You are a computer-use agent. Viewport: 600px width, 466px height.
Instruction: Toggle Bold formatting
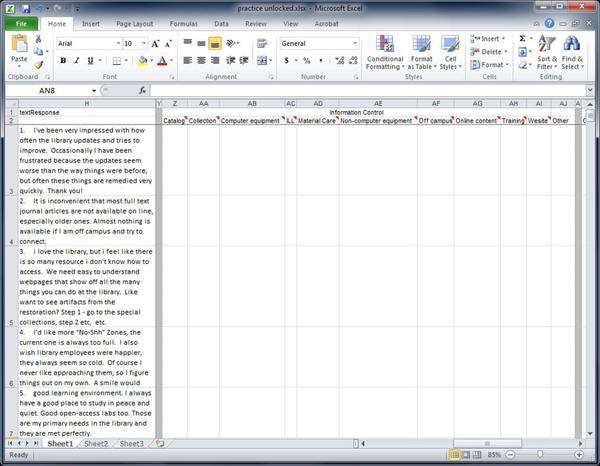coord(63,61)
